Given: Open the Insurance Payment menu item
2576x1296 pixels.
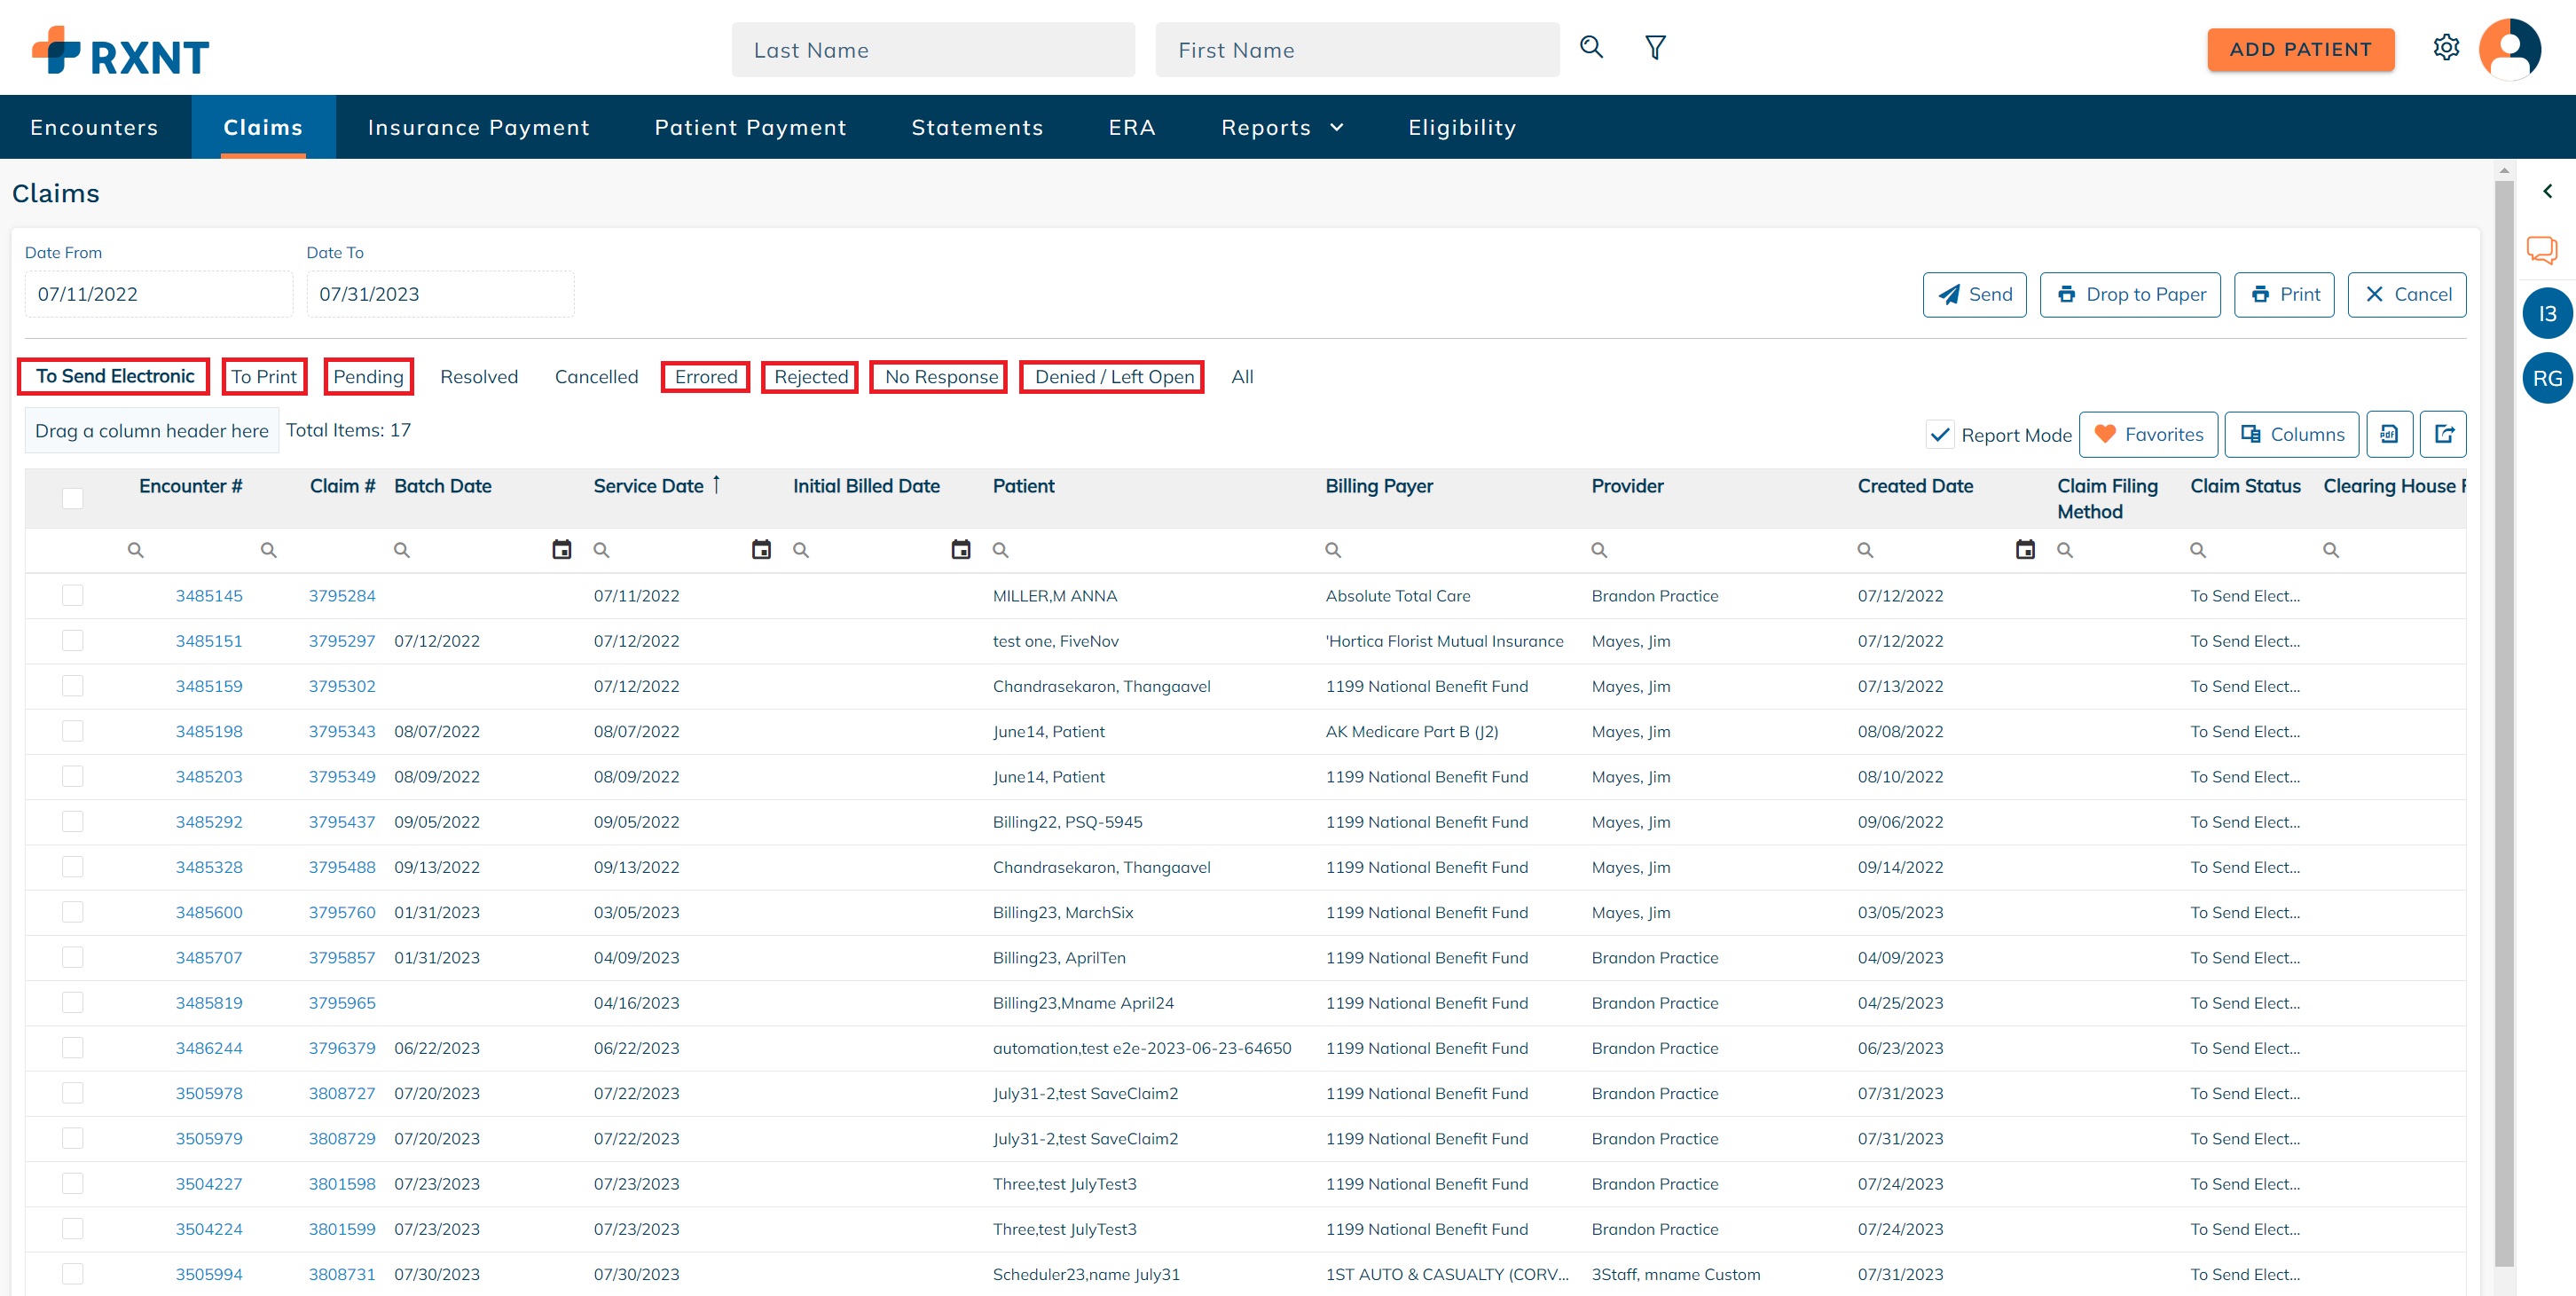Looking at the screenshot, I should pyautogui.click(x=478, y=127).
